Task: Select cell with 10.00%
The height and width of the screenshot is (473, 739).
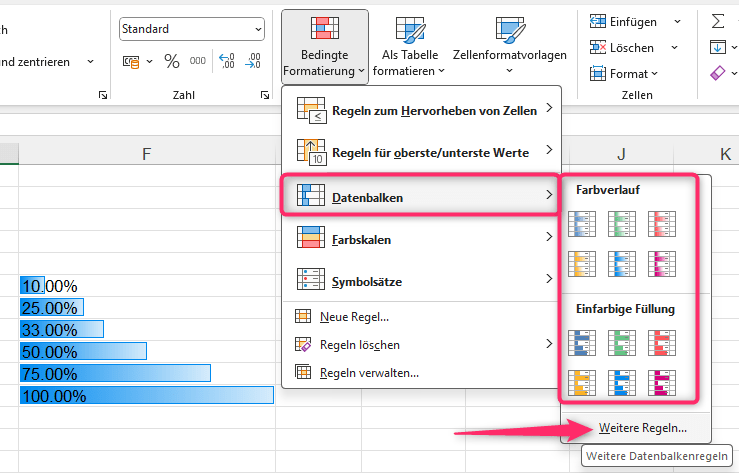Action: [x=147, y=285]
